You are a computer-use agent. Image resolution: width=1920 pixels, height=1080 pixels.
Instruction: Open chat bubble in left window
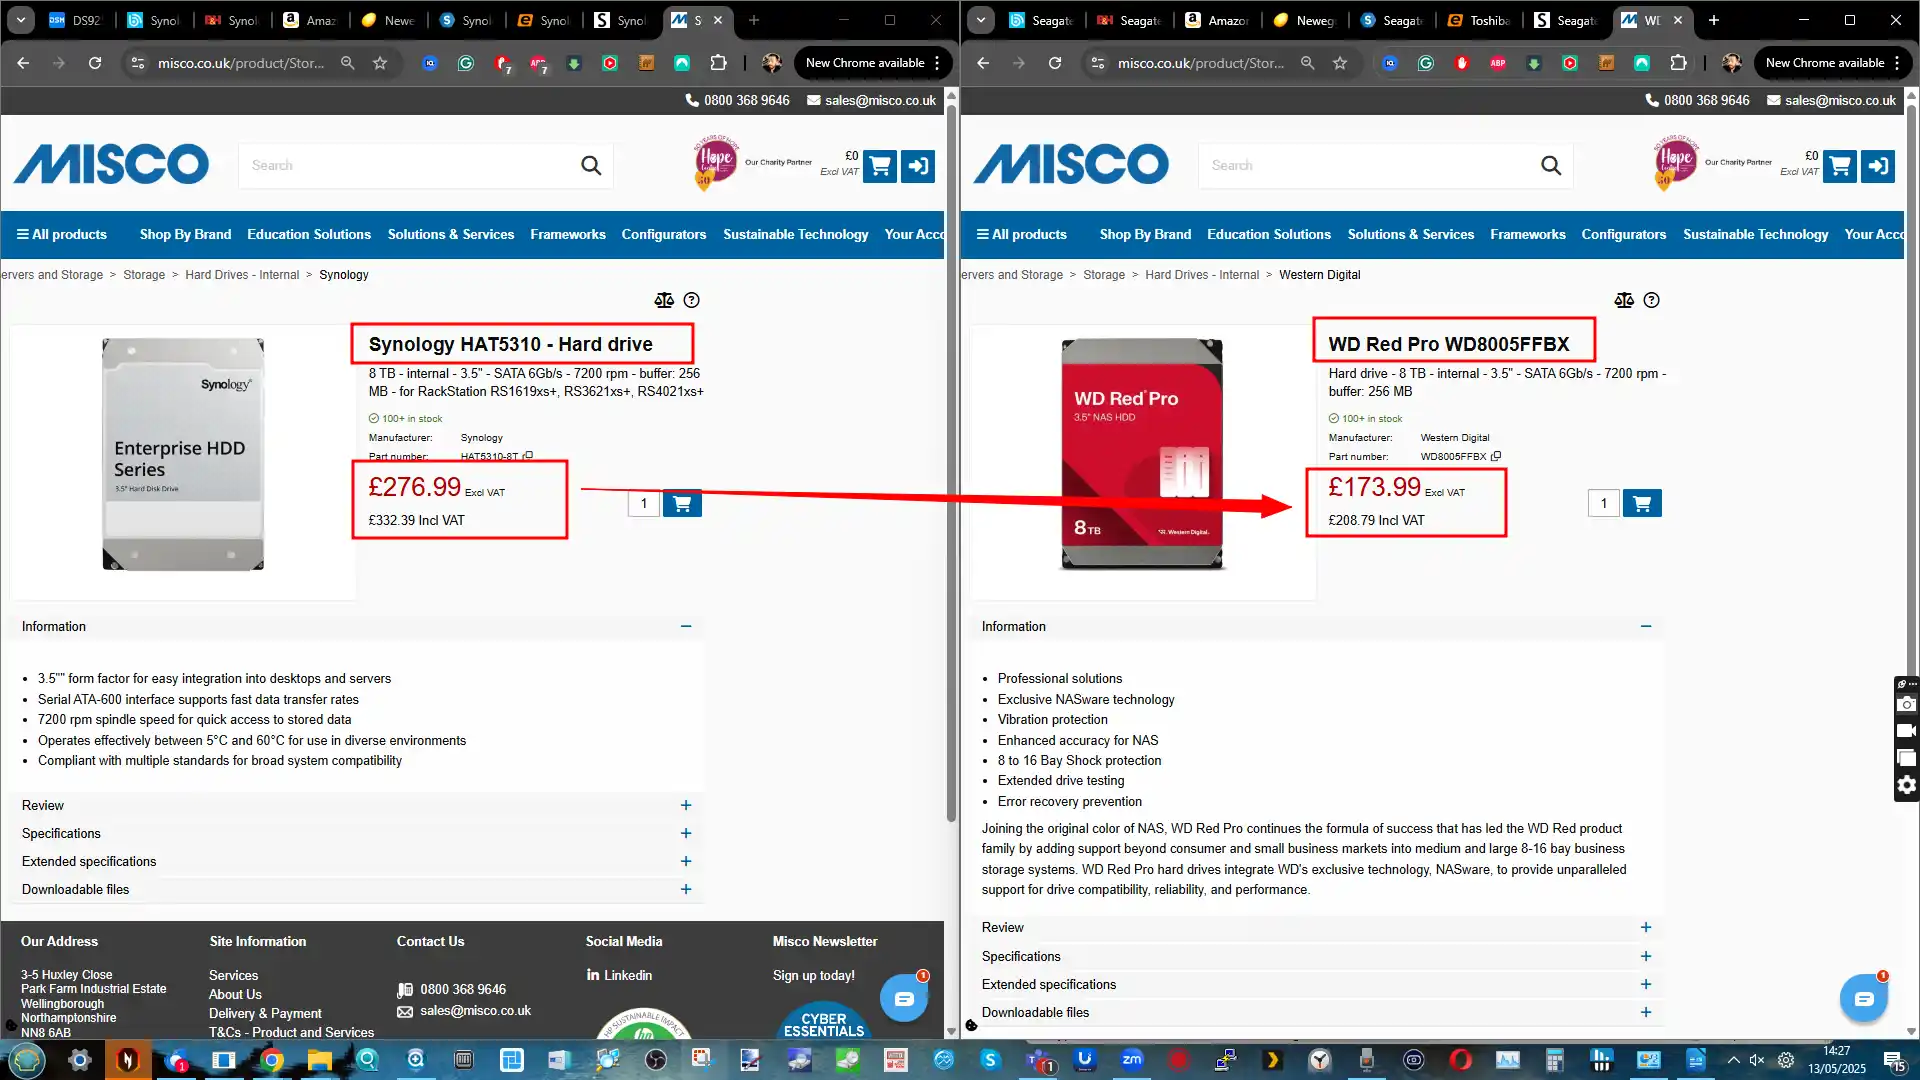pyautogui.click(x=904, y=998)
